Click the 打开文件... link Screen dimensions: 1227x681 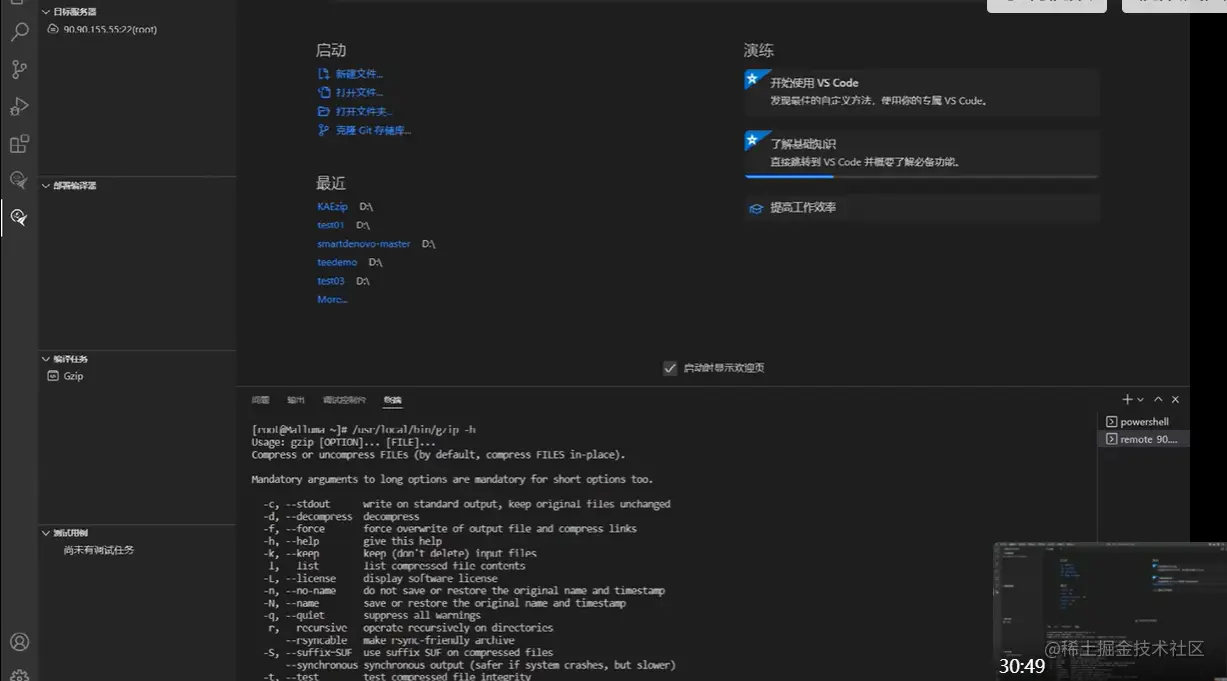[359, 92]
